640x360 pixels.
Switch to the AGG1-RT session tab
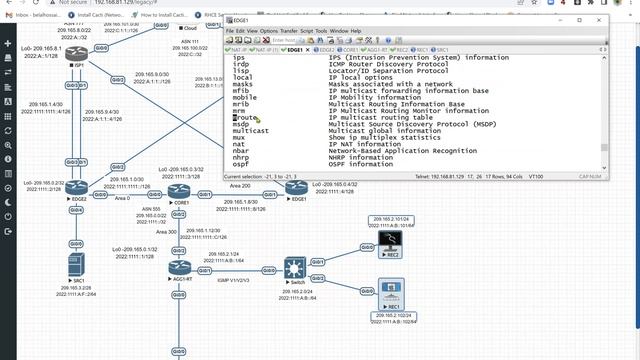[x=374, y=50]
